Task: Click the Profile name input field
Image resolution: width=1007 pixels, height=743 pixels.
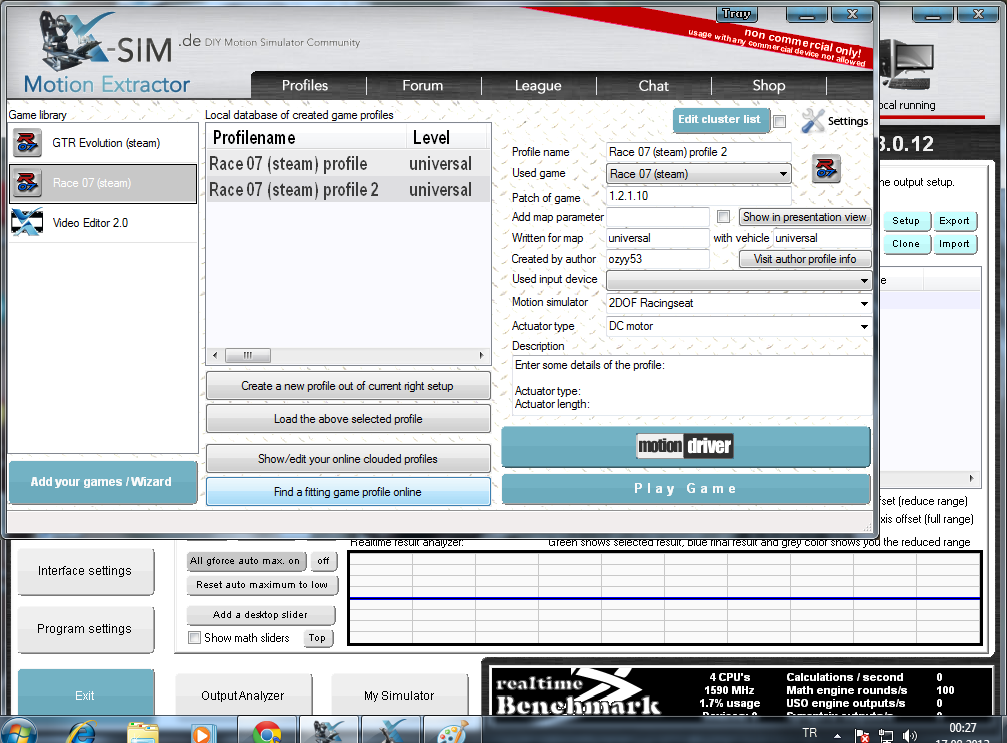Action: [x=698, y=152]
